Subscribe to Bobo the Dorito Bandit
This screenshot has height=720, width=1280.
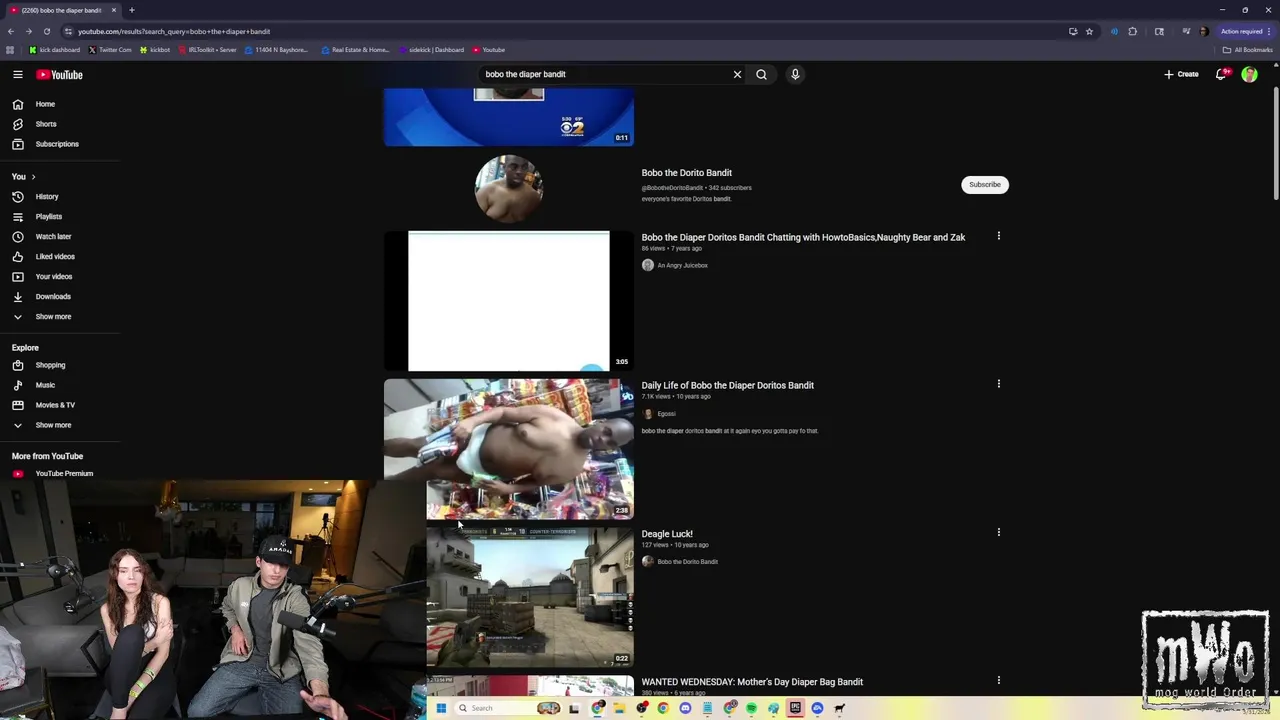[x=985, y=185]
